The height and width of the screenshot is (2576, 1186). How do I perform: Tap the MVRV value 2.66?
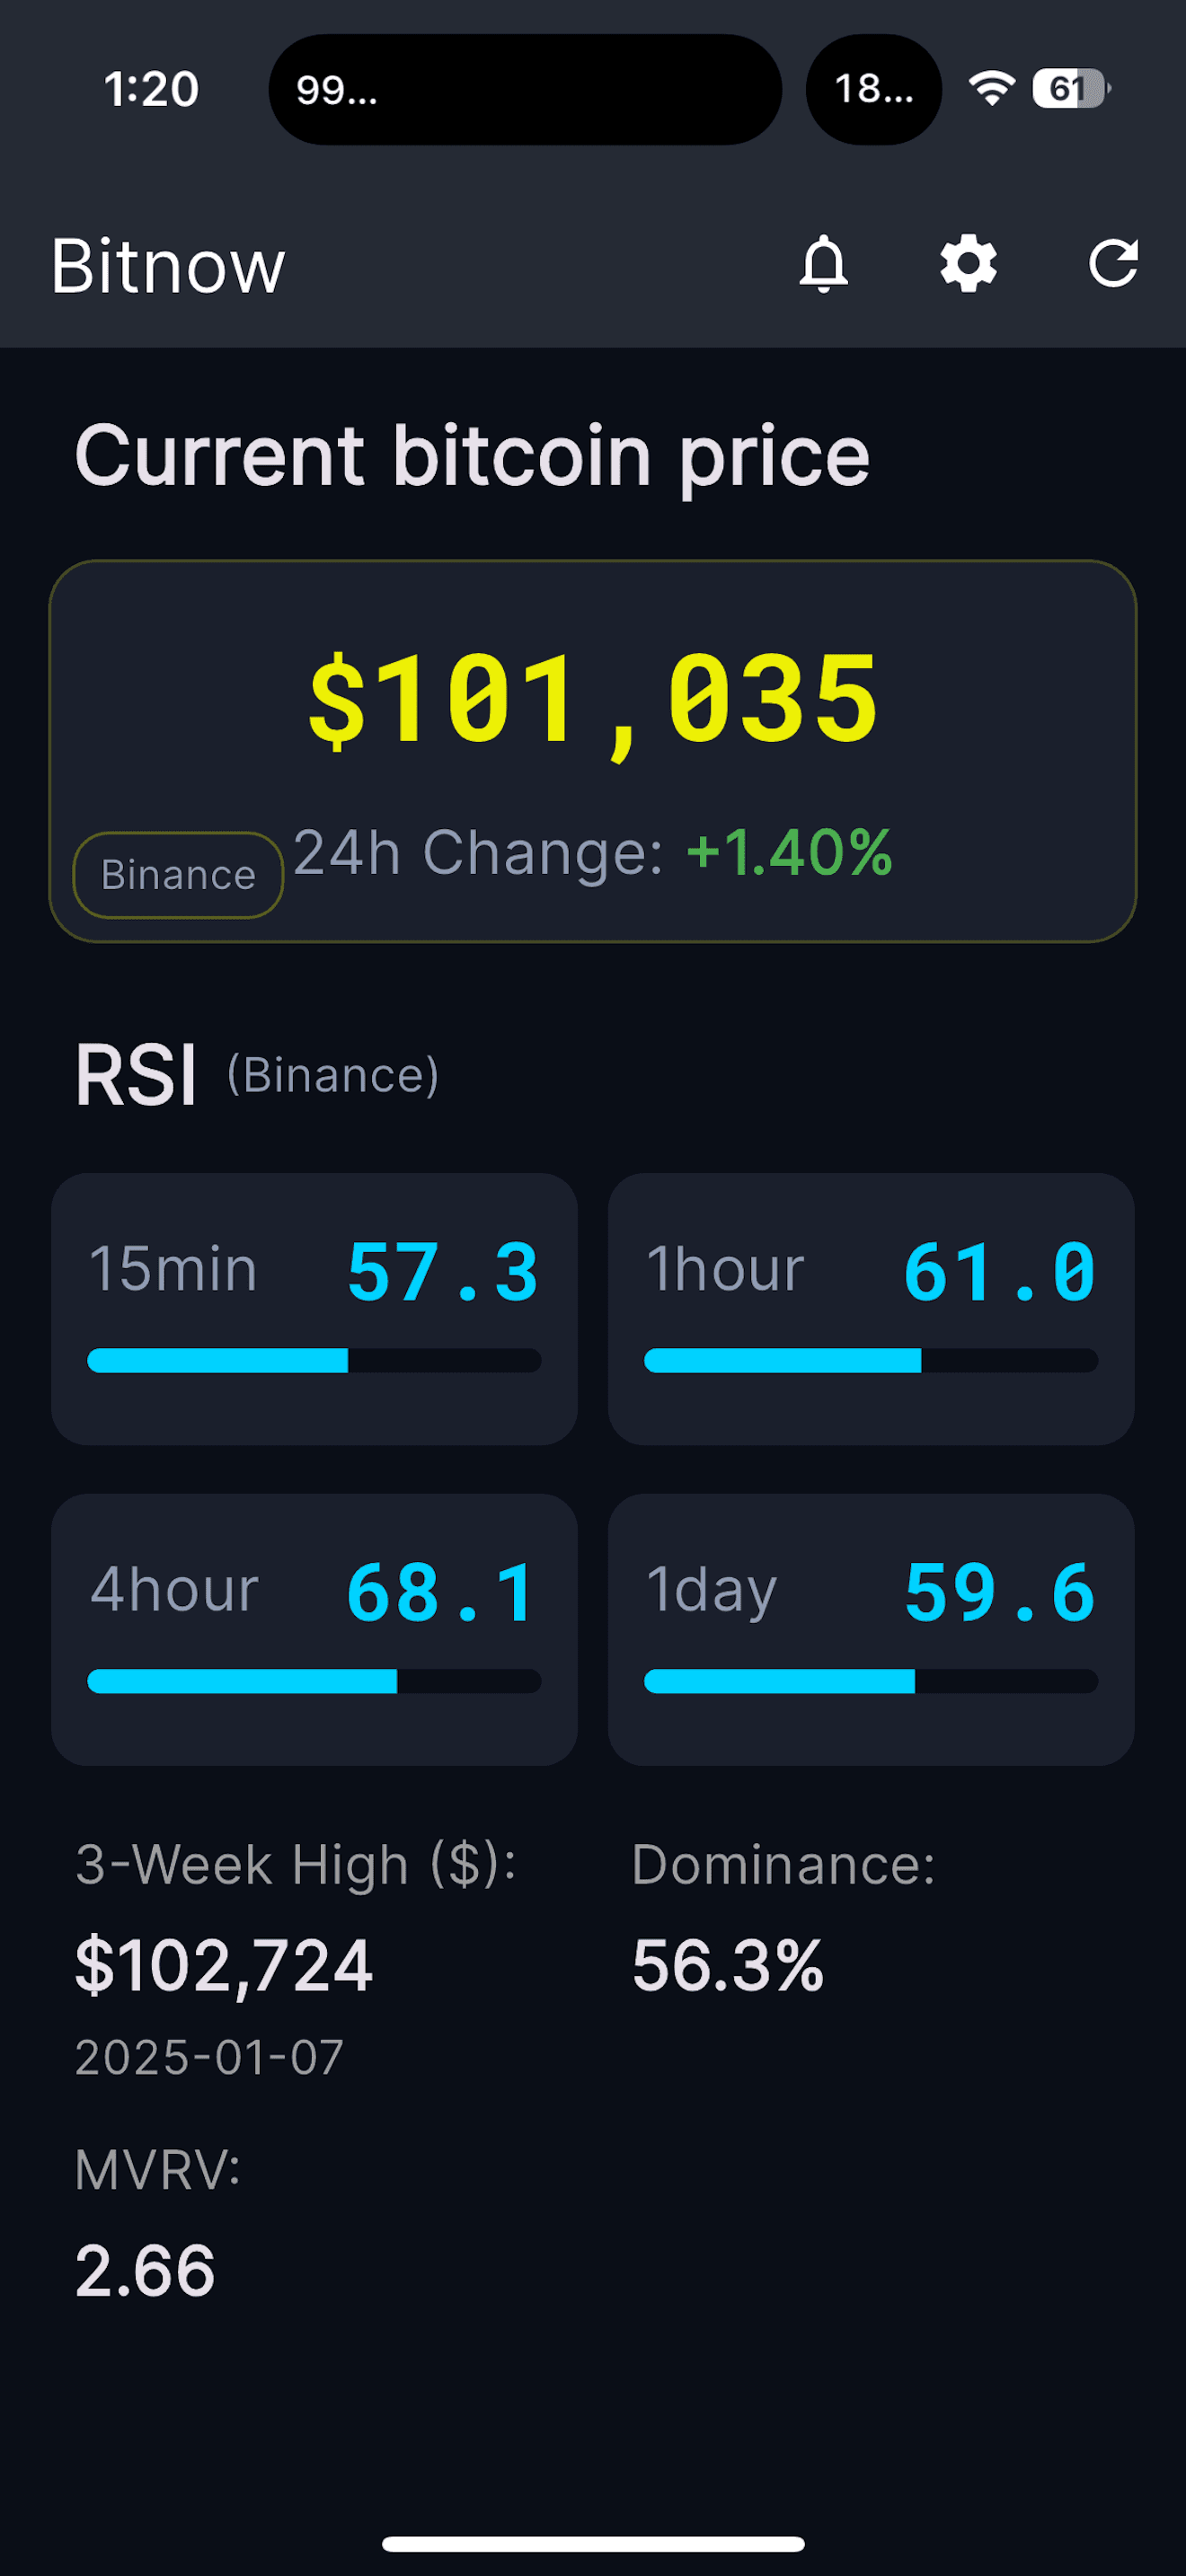[145, 2270]
